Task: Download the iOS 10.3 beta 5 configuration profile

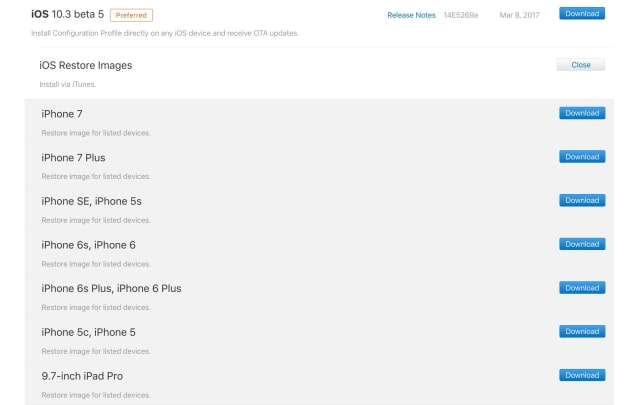Action: pos(582,13)
